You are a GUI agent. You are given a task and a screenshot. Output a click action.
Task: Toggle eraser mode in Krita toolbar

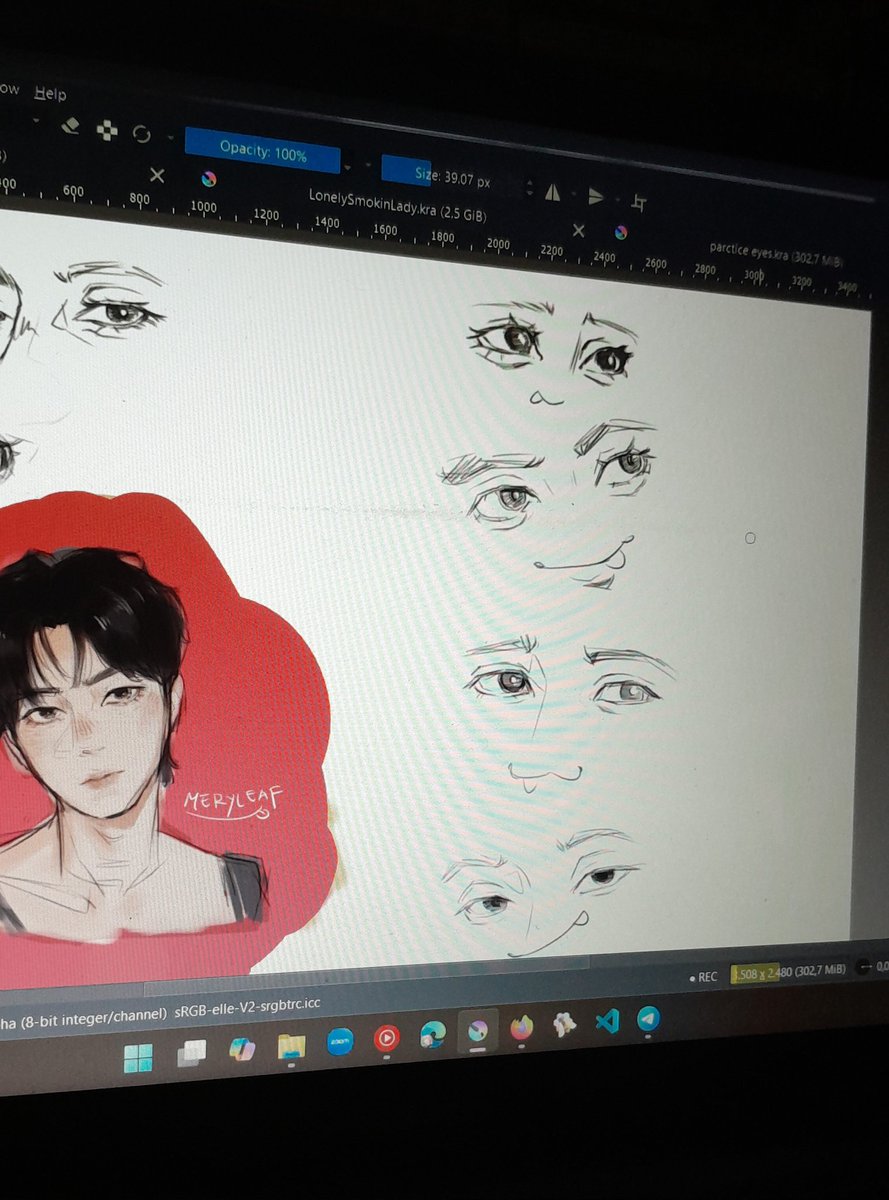tap(70, 125)
